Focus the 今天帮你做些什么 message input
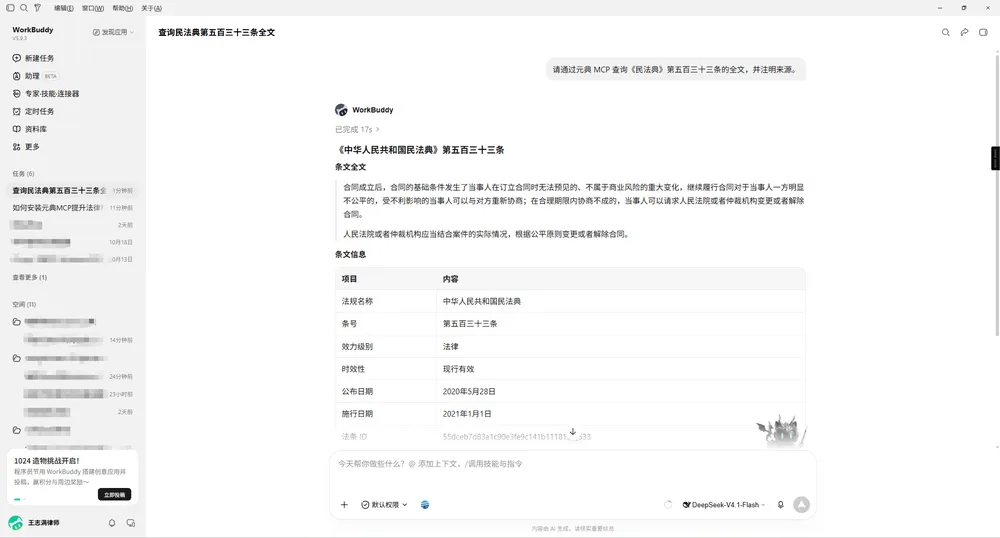The height and width of the screenshot is (538, 1000). [x=573, y=464]
